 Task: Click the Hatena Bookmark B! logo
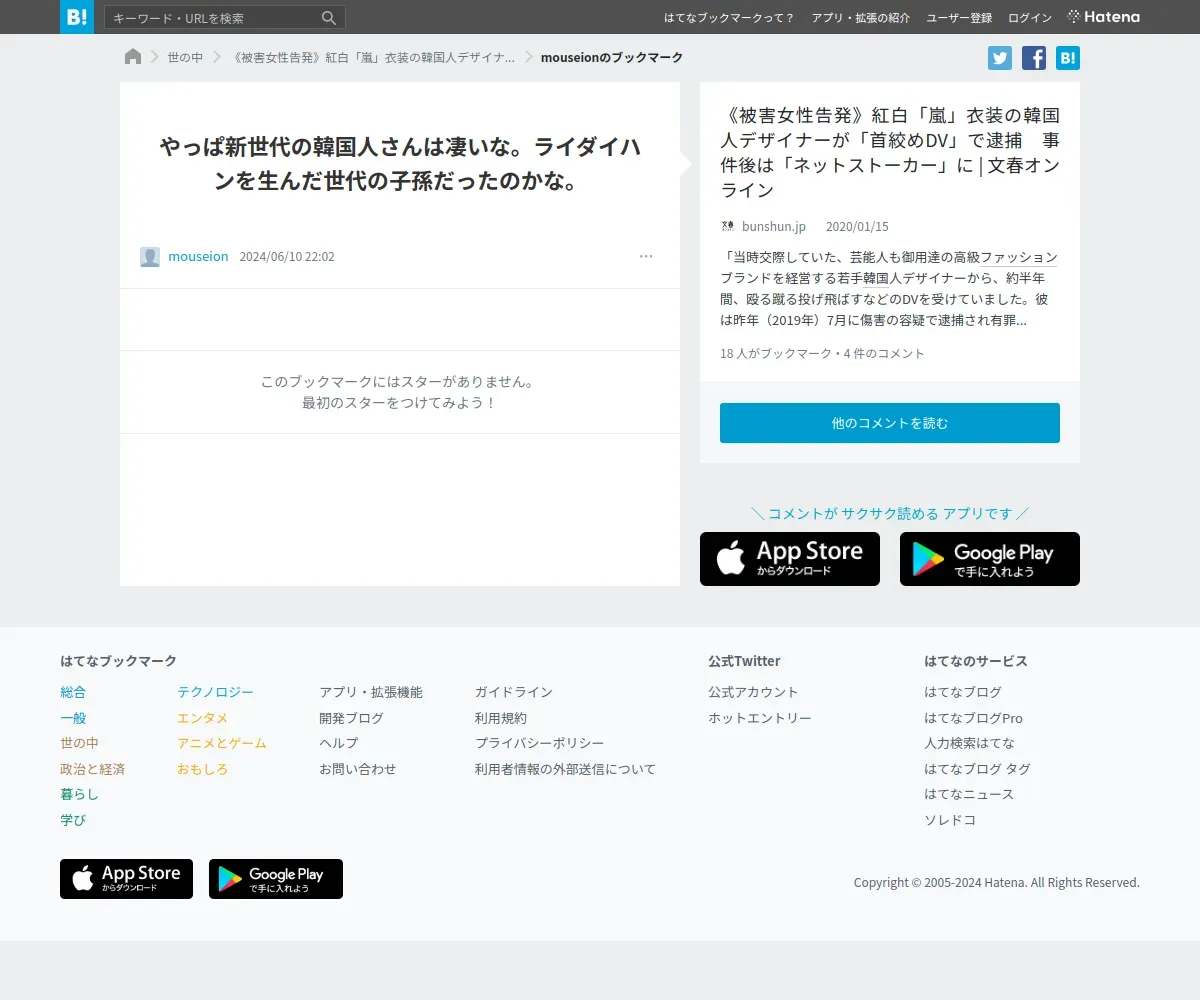(x=77, y=17)
